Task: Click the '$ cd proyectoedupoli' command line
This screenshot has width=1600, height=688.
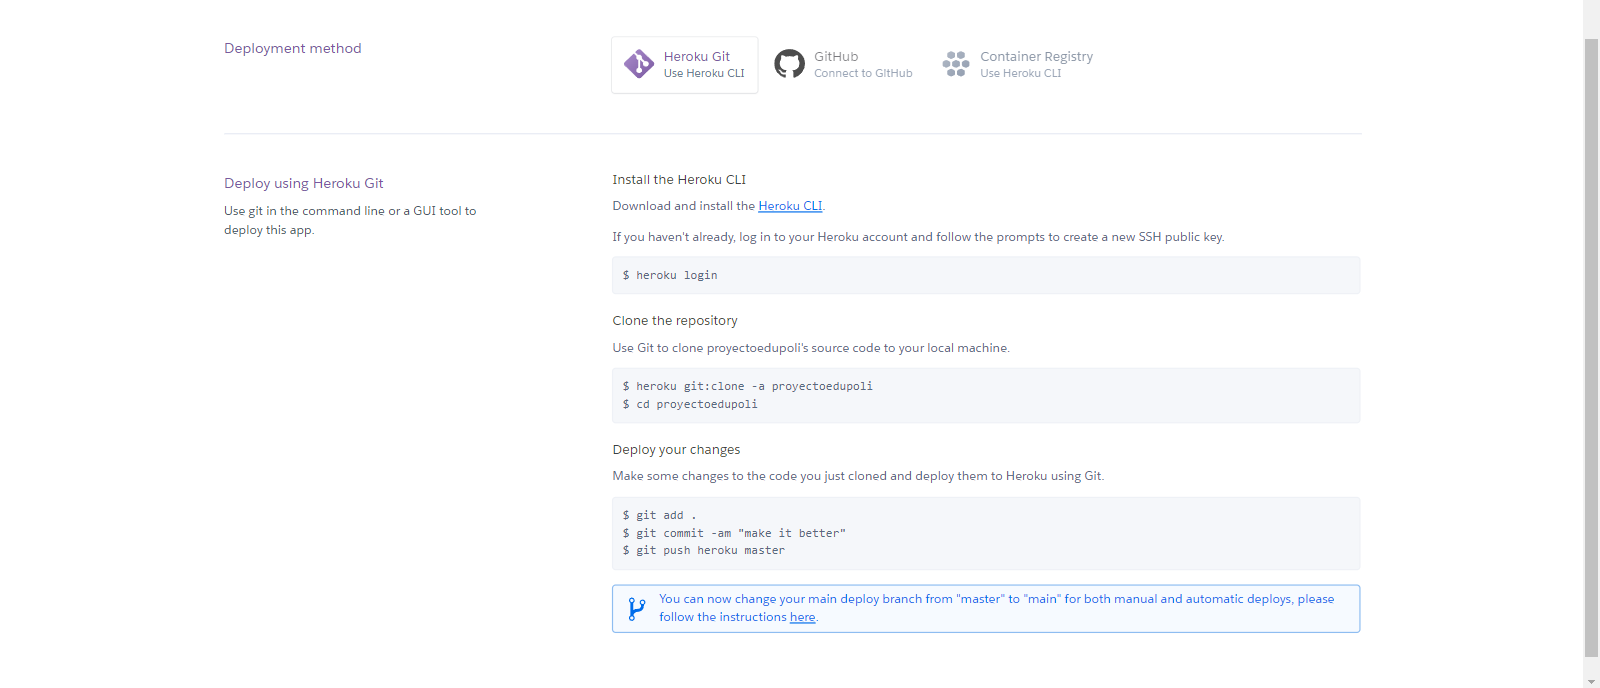Action: point(690,404)
